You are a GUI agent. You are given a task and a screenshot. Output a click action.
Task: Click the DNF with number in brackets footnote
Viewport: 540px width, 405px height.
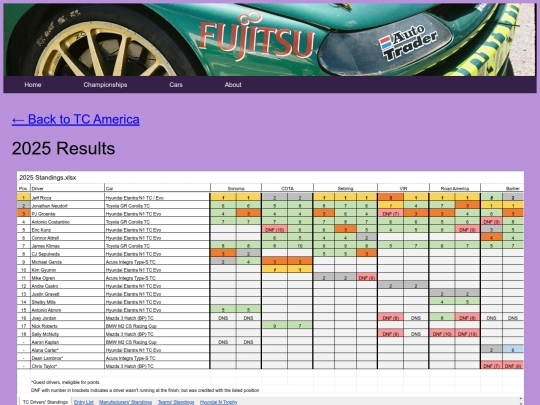coord(145,390)
